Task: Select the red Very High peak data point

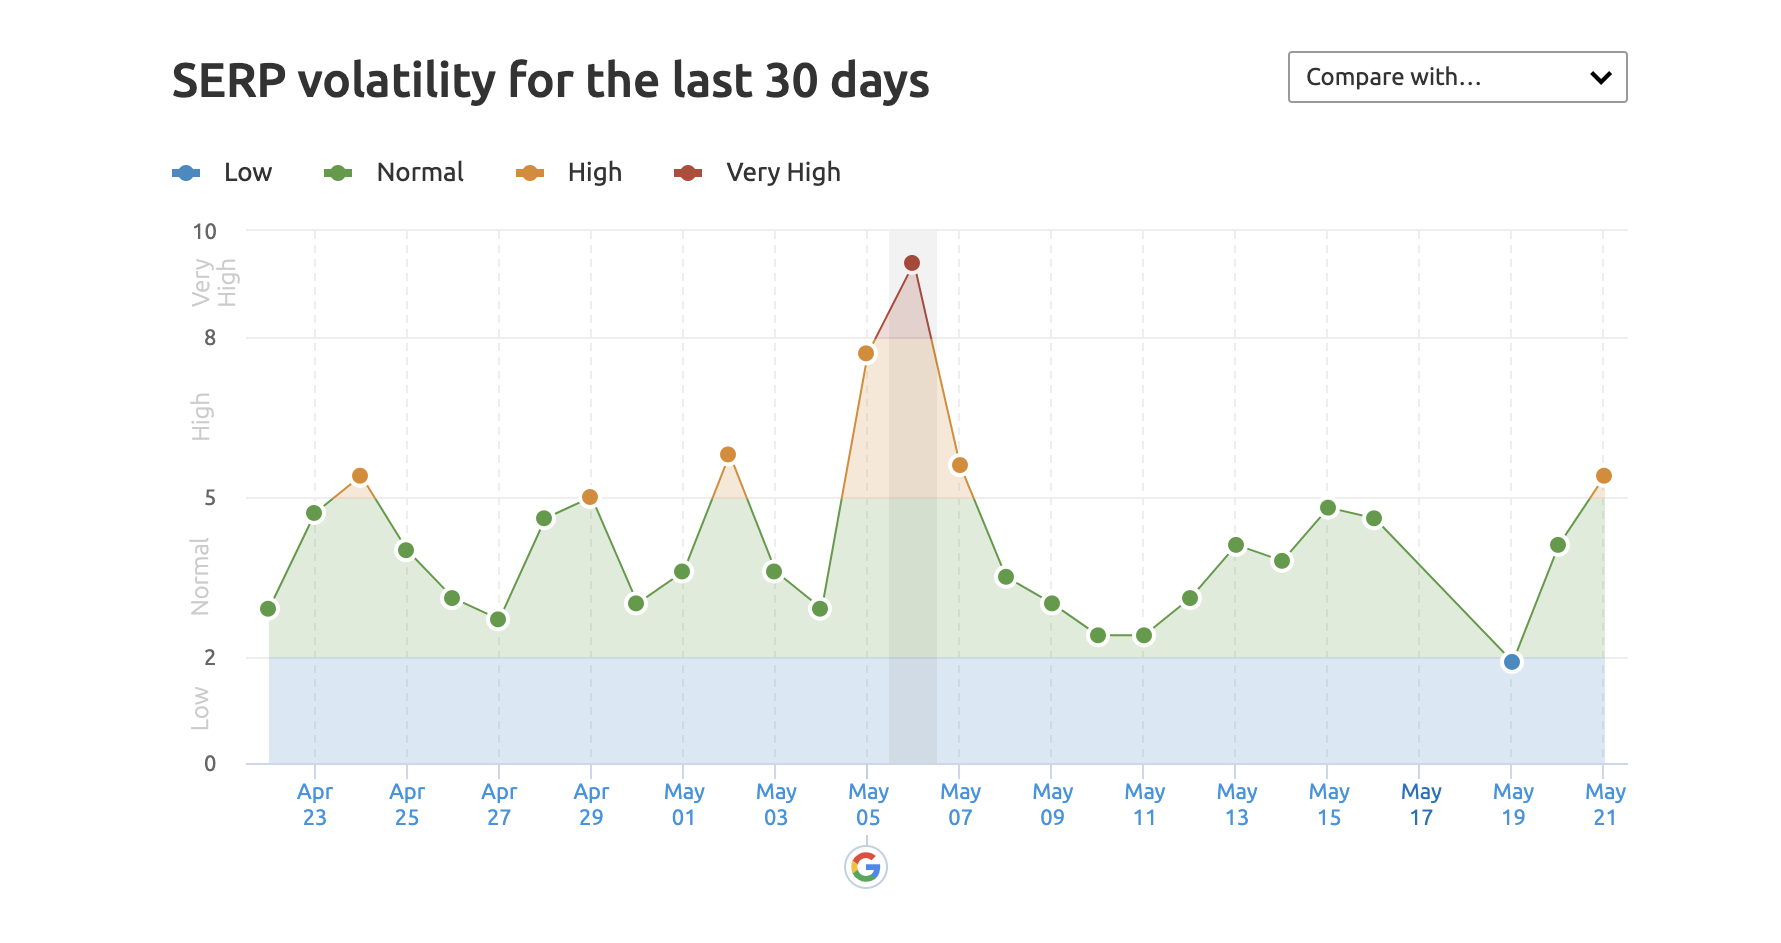Action: click(912, 263)
